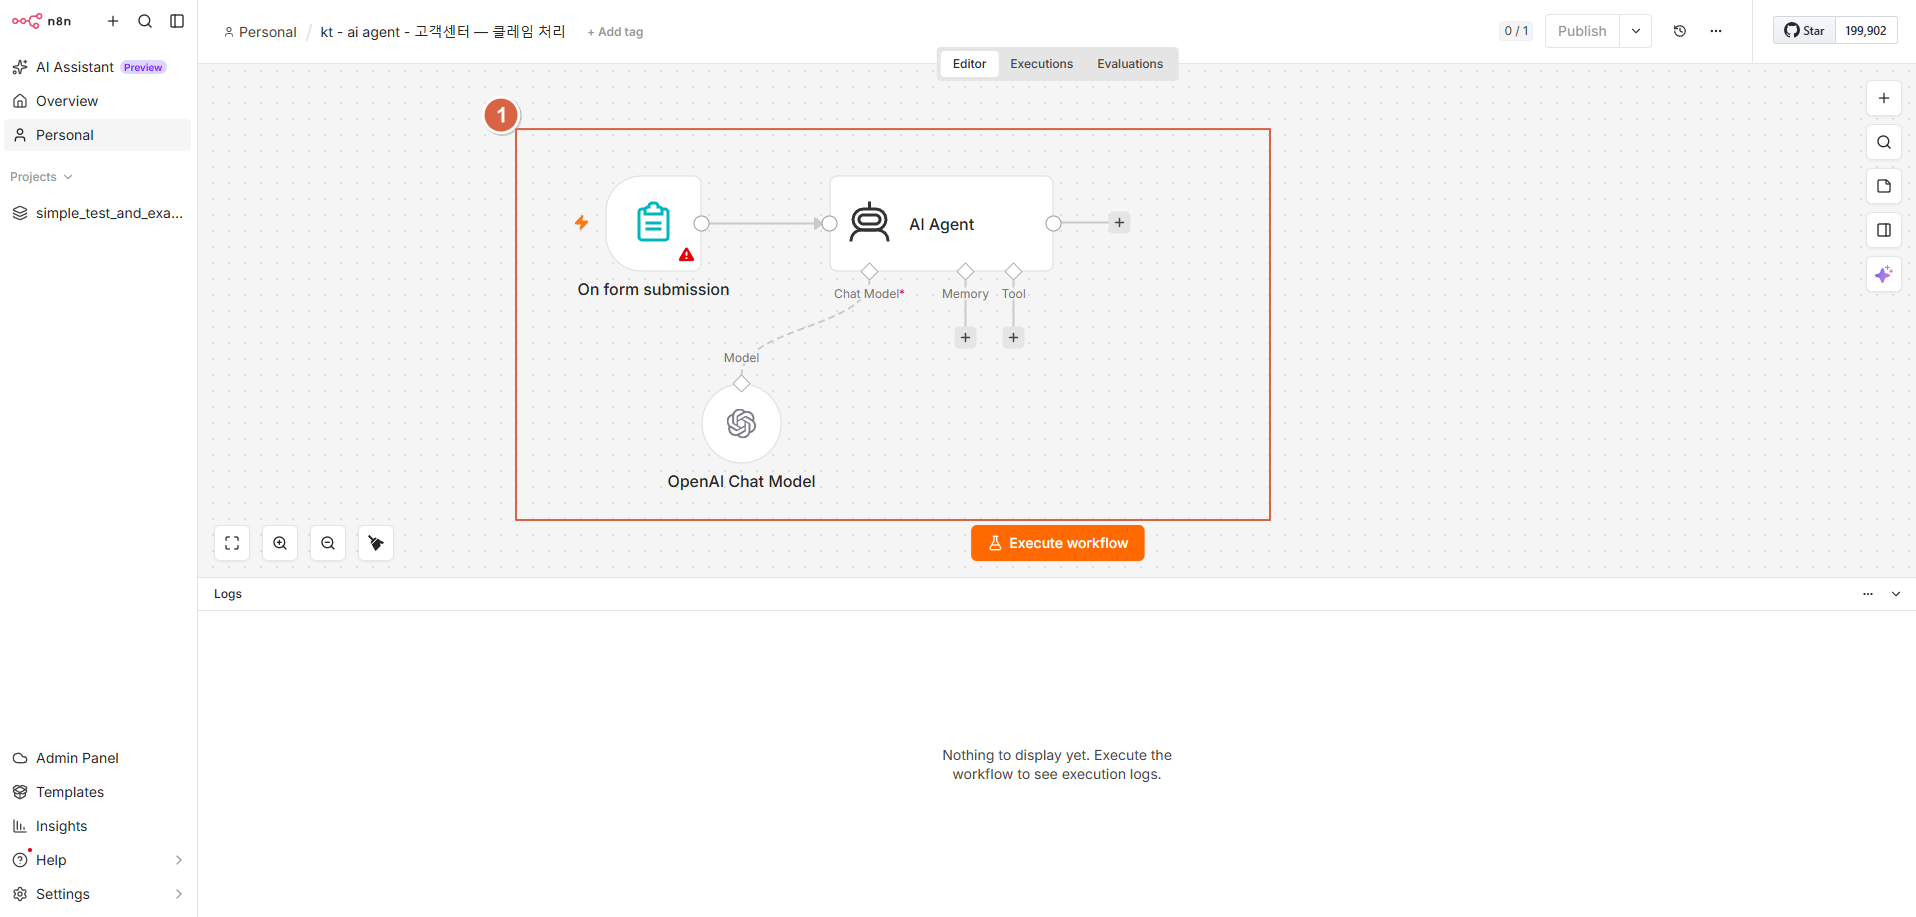The height and width of the screenshot is (917, 1916).
Task: Open the Publish dropdown arrow
Action: [x=1636, y=31]
